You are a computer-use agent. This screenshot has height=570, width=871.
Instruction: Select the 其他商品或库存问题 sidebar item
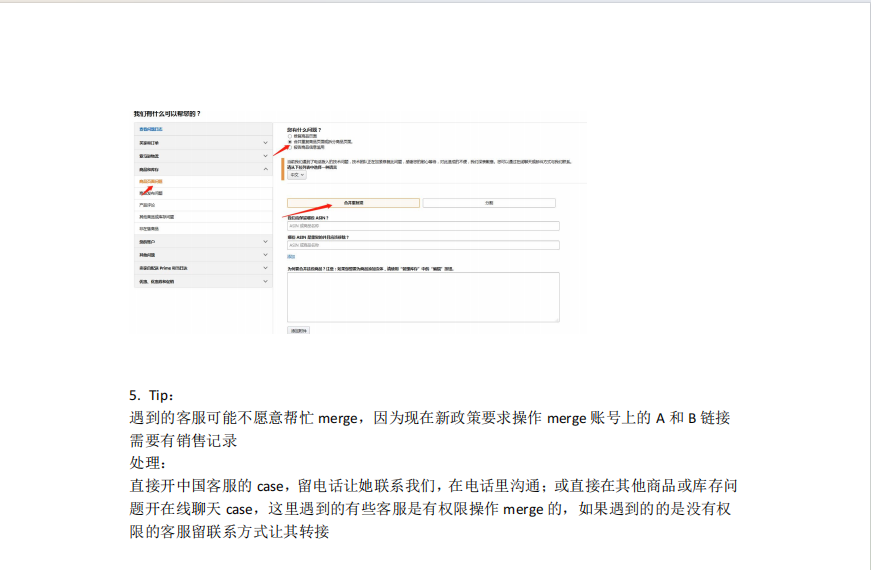pos(157,217)
